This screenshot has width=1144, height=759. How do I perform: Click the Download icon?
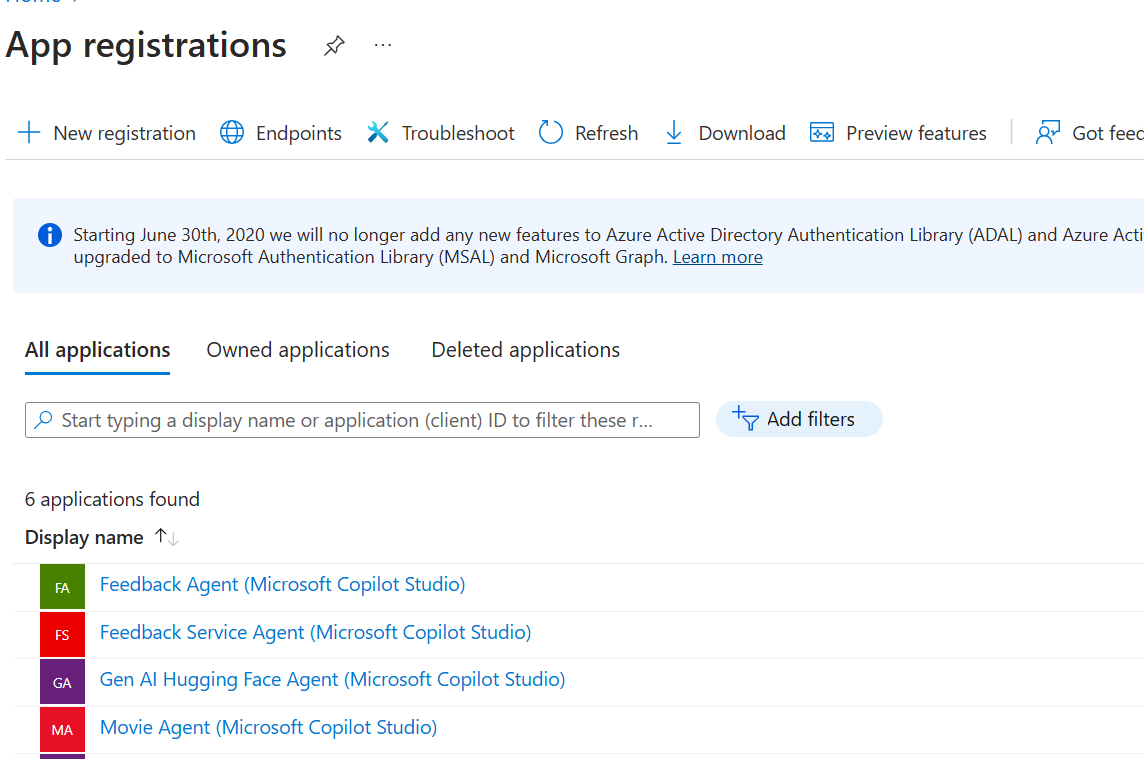pyautogui.click(x=673, y=132)
